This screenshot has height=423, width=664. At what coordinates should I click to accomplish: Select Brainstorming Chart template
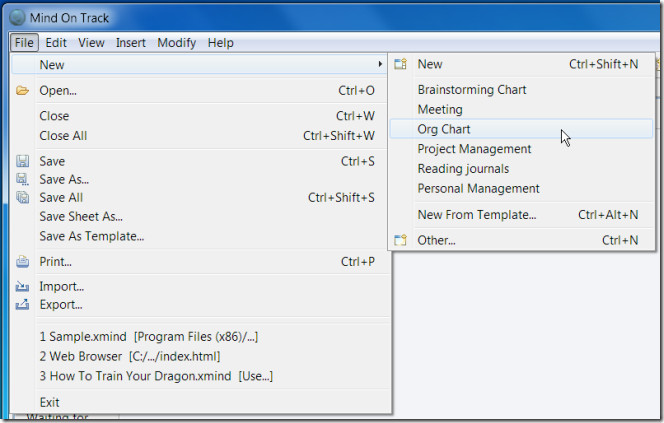[521, 90]
